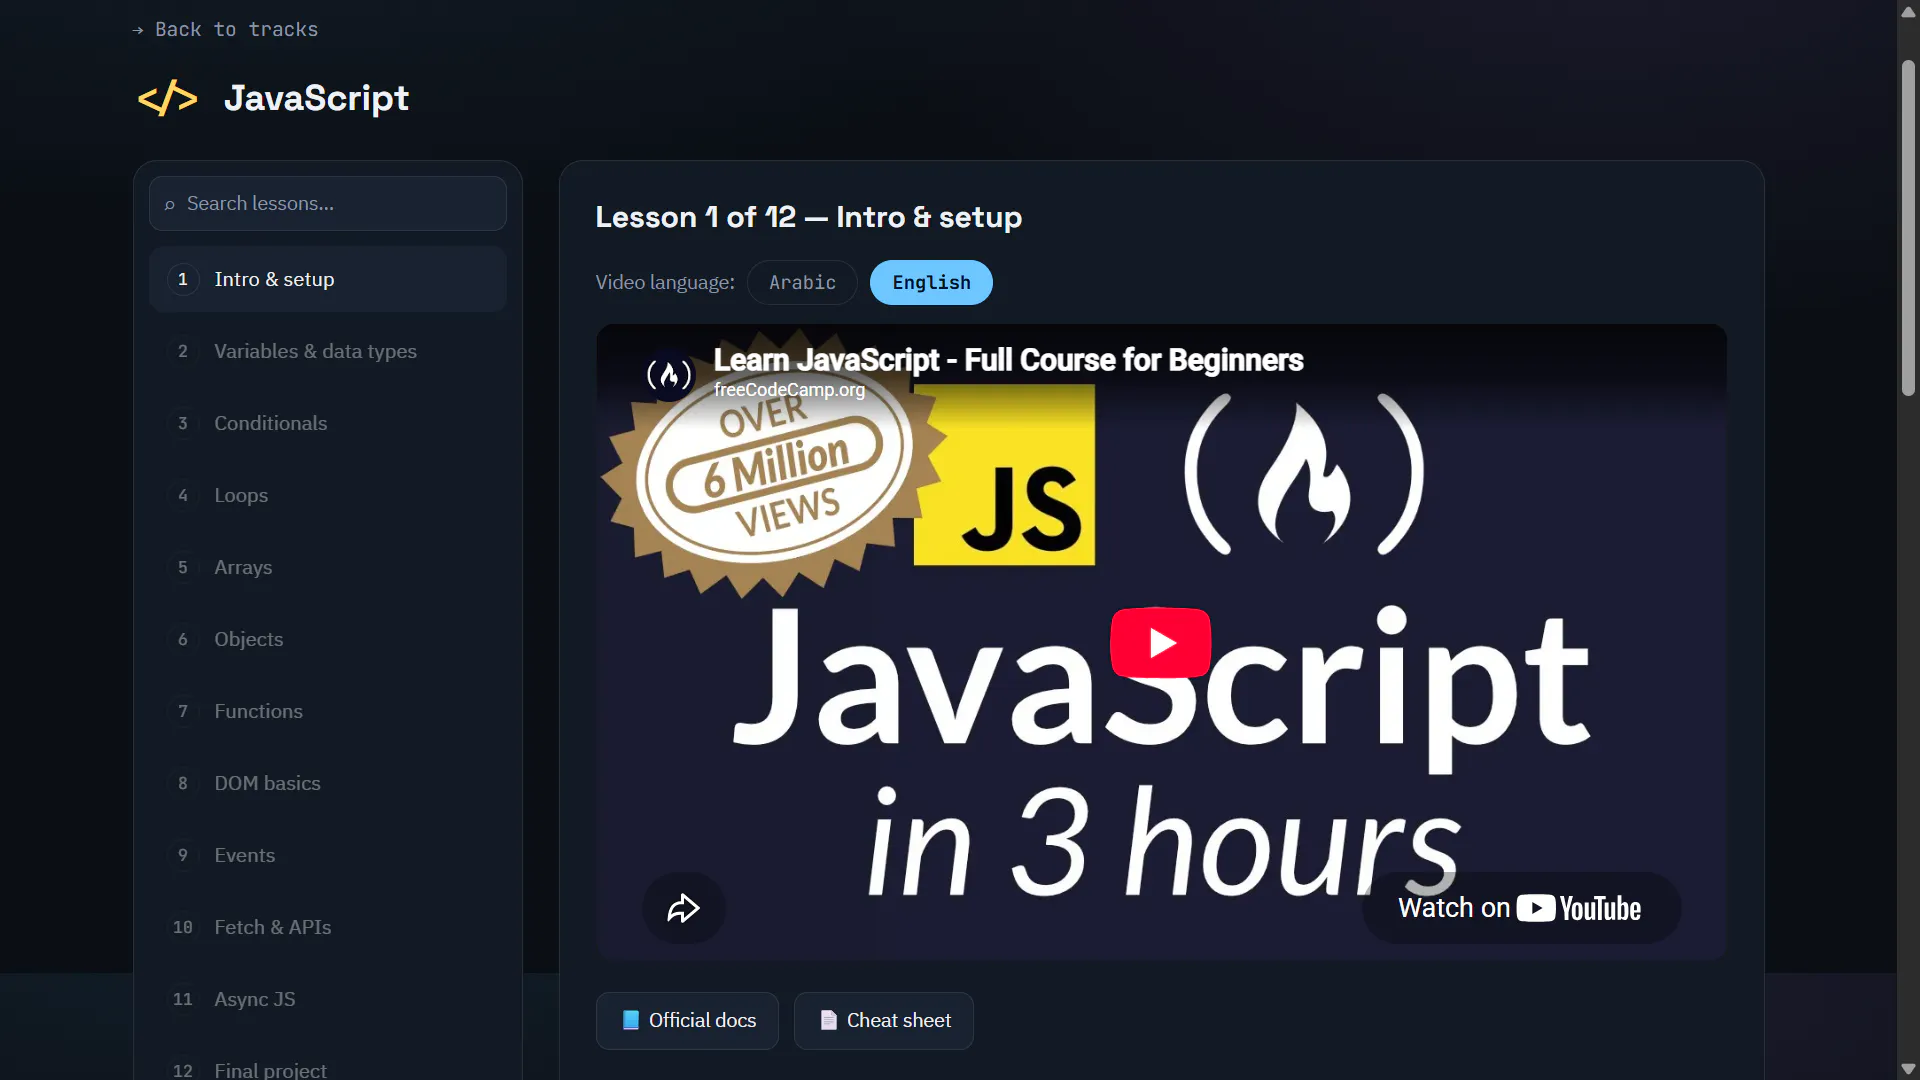Click the freeCodeCamp.org channel name
The image size is (1920, 1080).
pyautogui.click(x=789, y=390)
